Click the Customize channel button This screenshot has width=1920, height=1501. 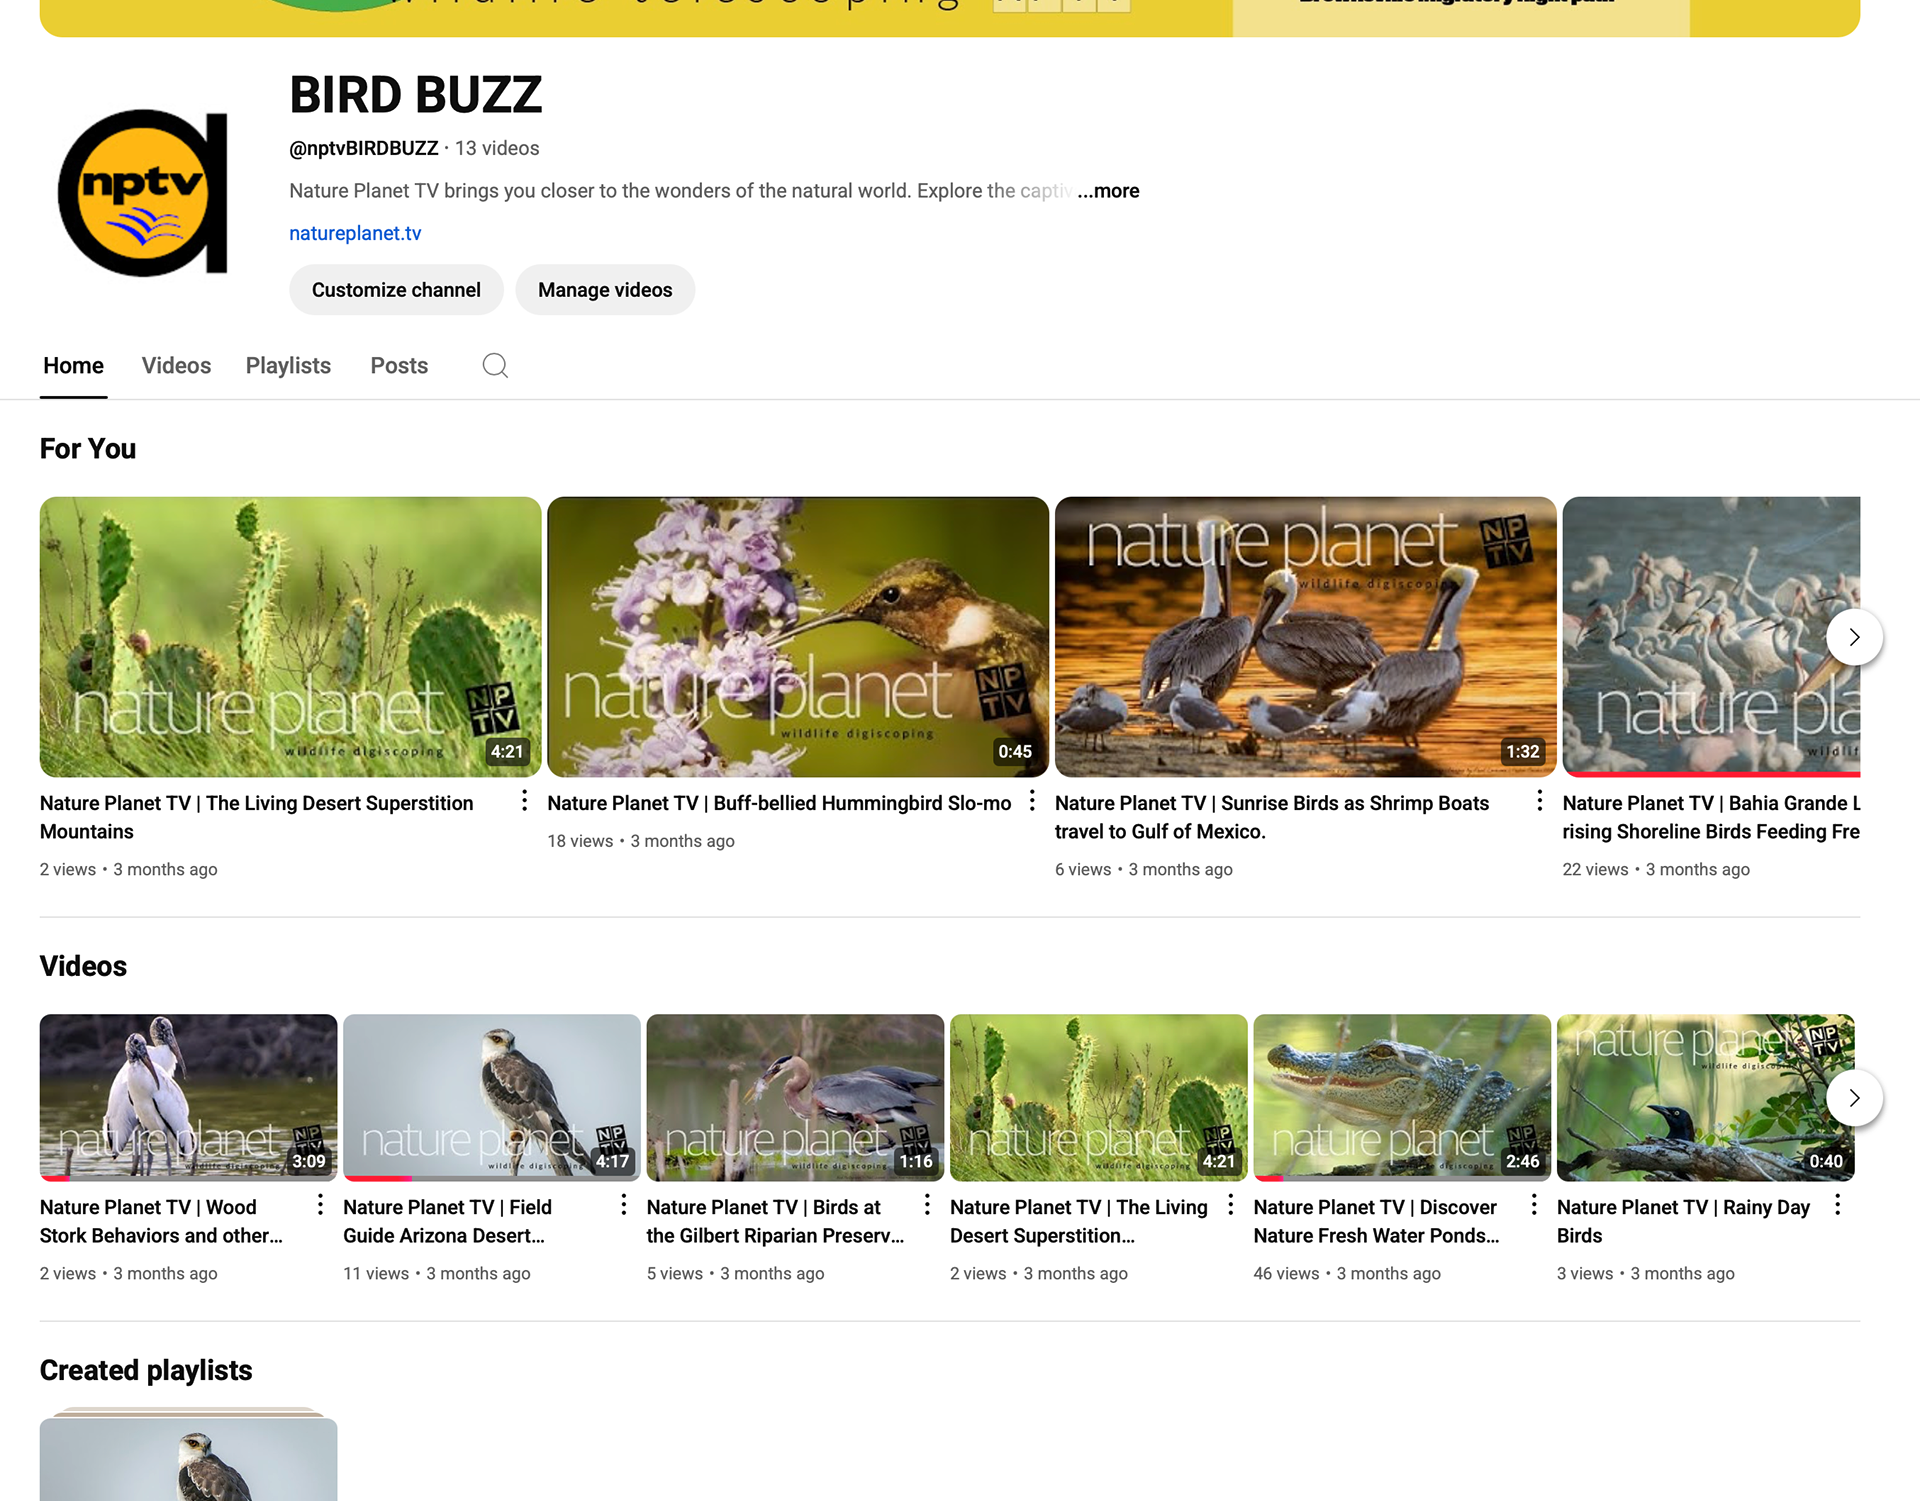coord(396,290)
